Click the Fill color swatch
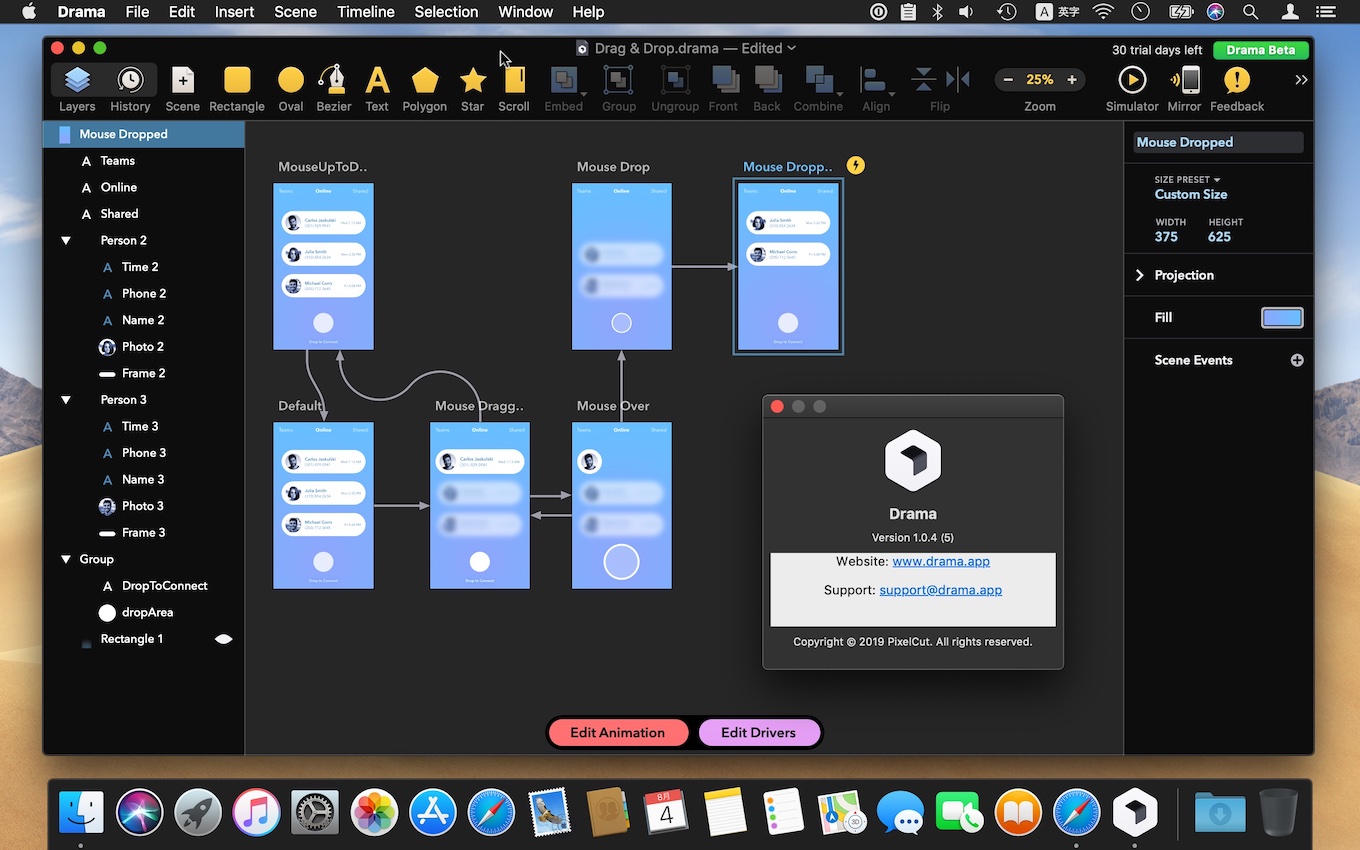 (1281, 318)
